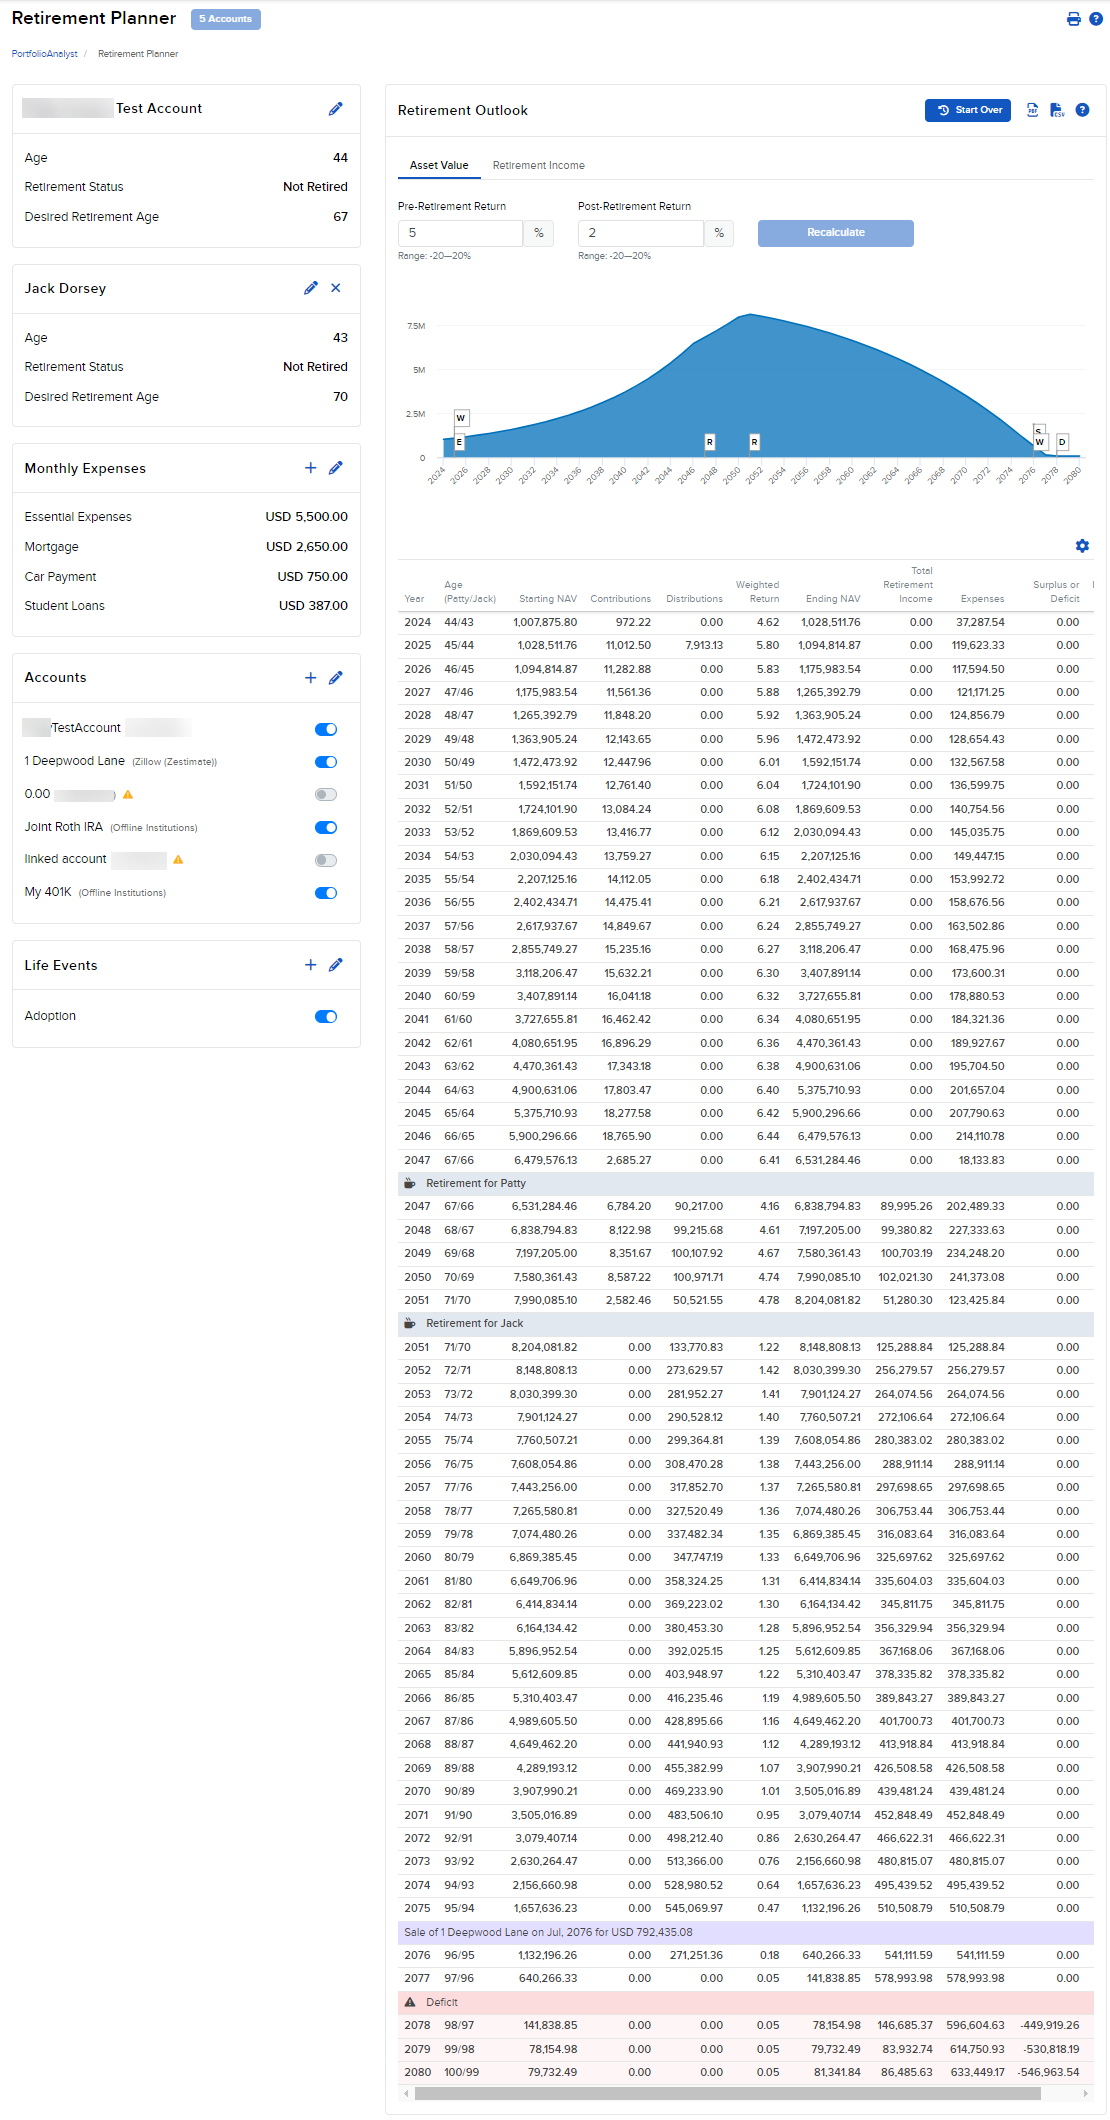Viewport: 1110px width, 2120px height.
Task: Edit the Test Account profile with pencil icon
Action: tap(336, 109)
